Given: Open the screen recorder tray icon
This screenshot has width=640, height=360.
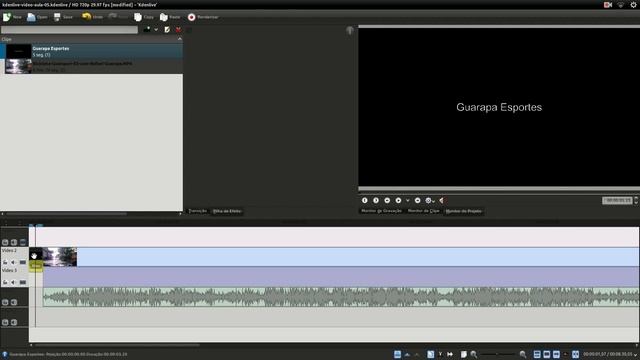Looking at the screenshot, I should pyautogui.click(x=608, y=4).
